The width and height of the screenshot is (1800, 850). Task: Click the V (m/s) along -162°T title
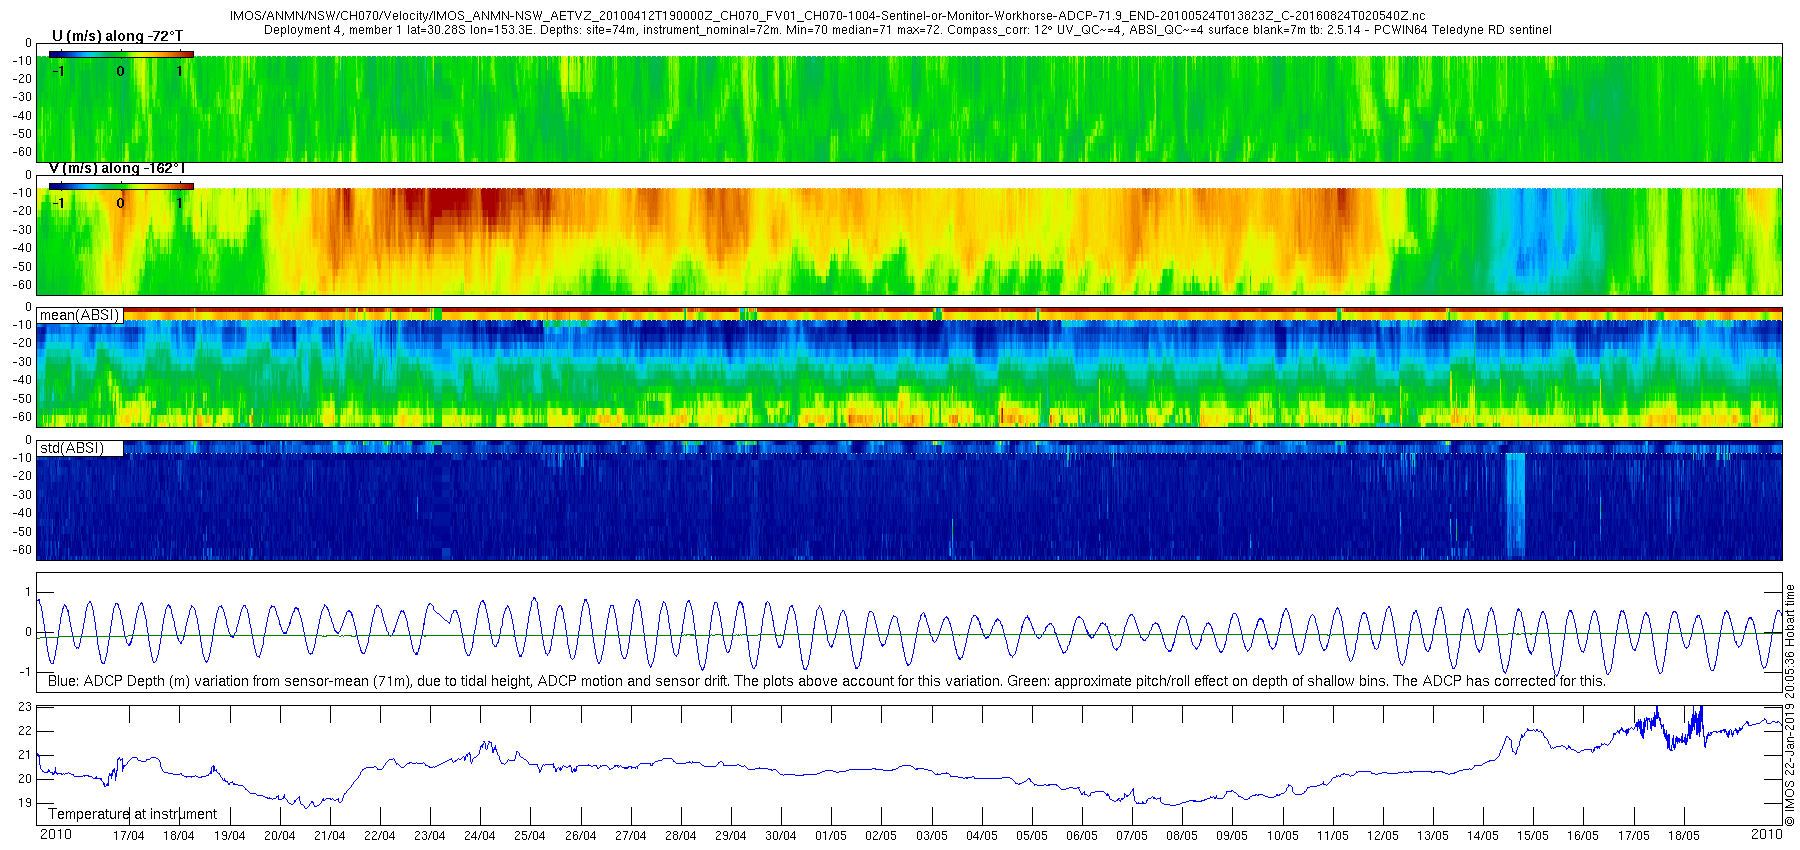click(118, 168)
